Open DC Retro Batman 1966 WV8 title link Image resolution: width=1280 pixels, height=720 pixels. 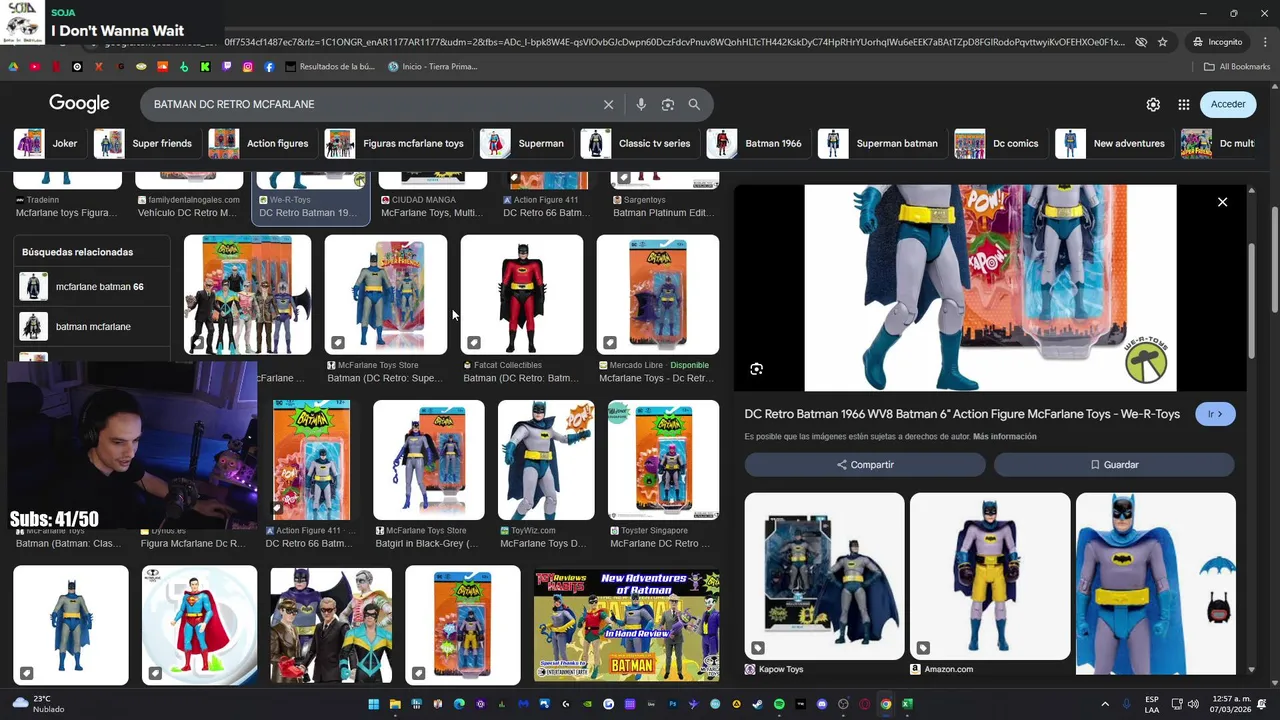(962, 414)
